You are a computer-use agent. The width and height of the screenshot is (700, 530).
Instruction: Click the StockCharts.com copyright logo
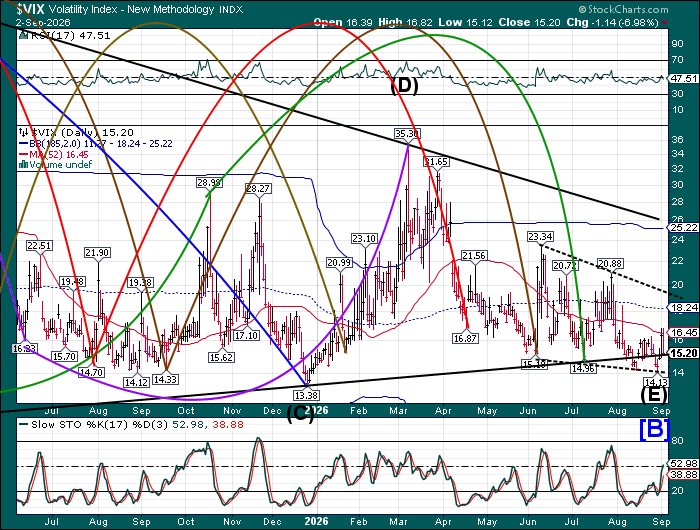623,9
